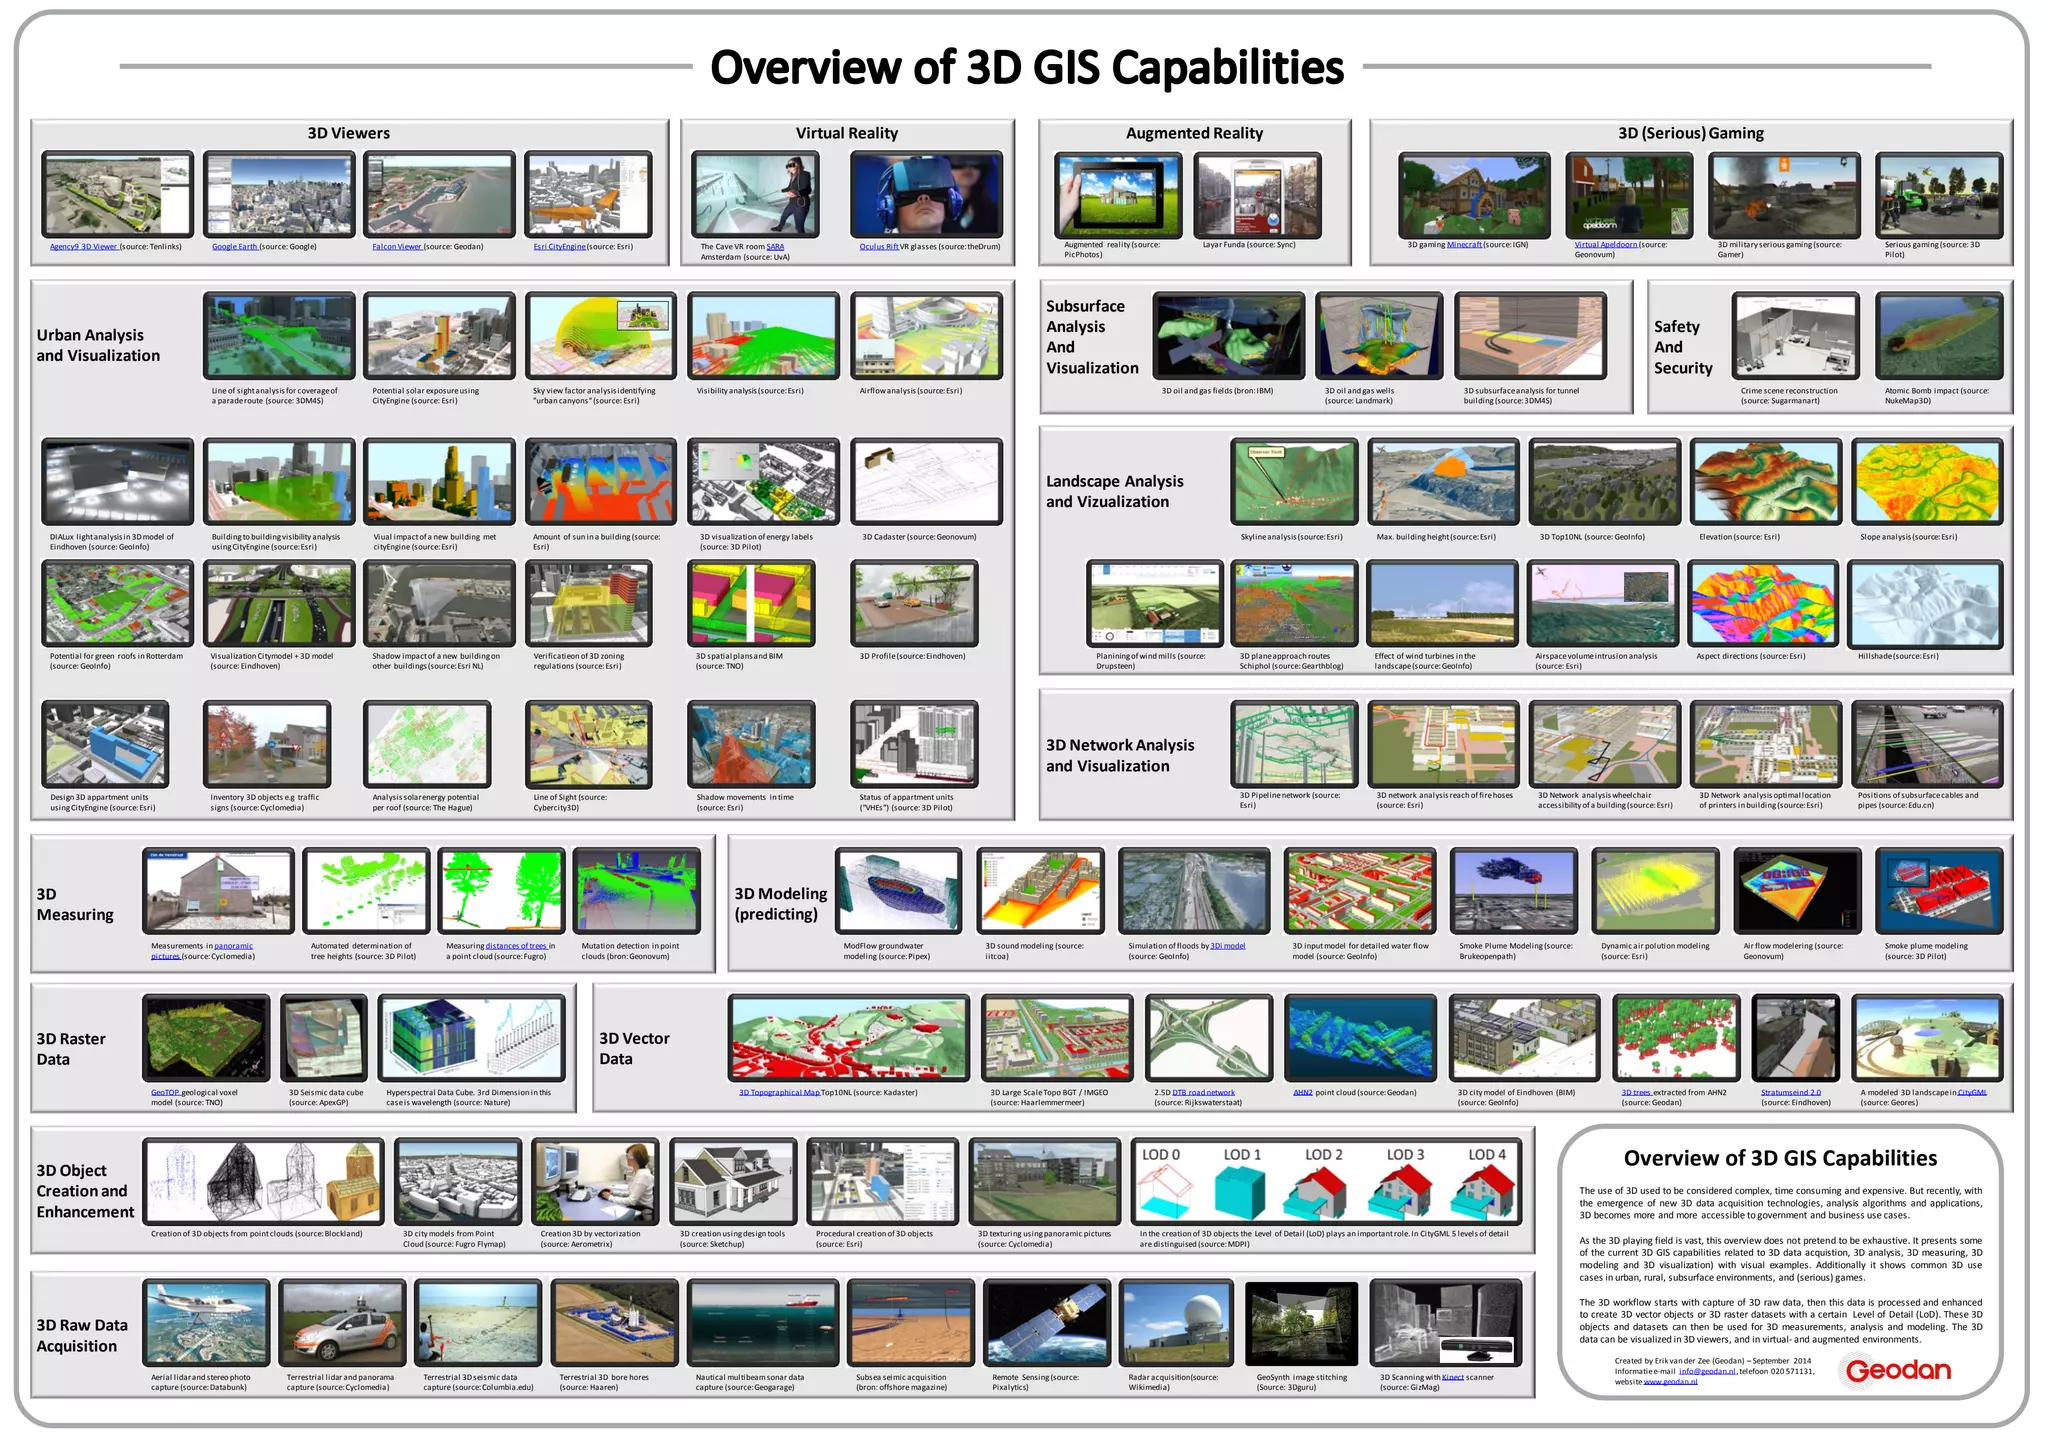Select the 3D Vector Data heading
Screen dimensions: 2048x1446
coord(634,1048)
